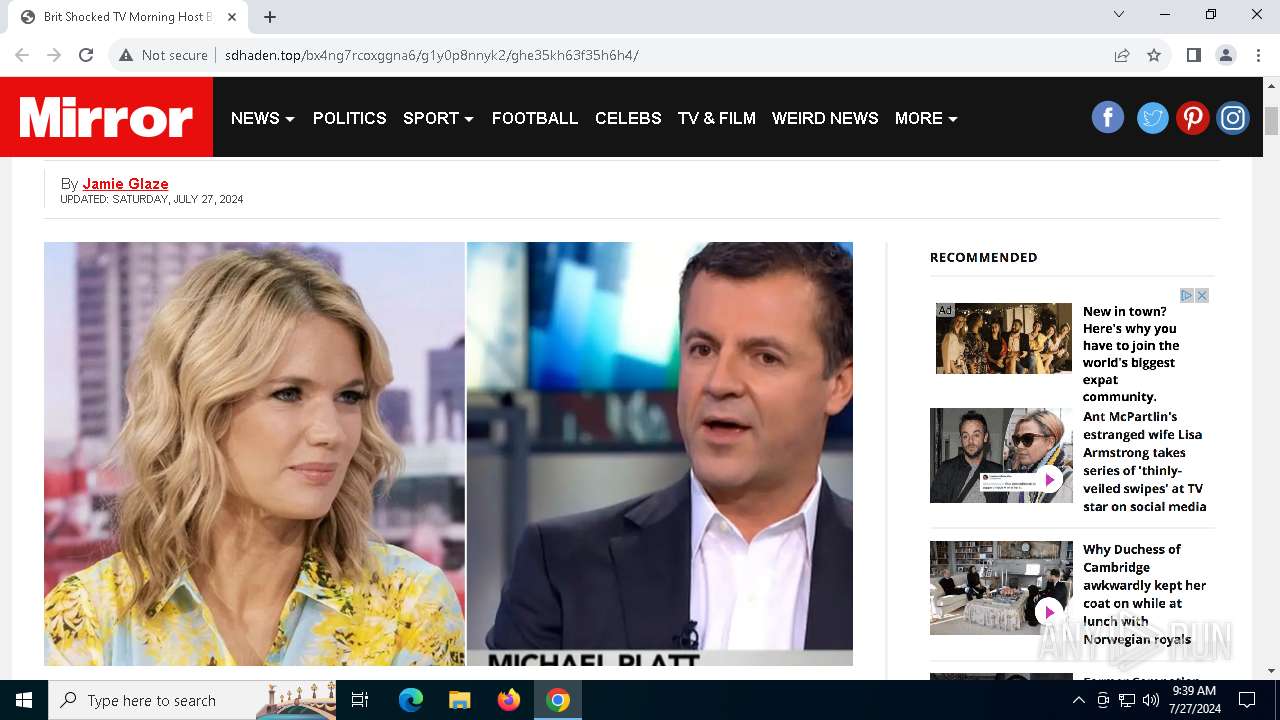
Task: Click the scrollbar down arrow
Action: (x=1271, y=670)
